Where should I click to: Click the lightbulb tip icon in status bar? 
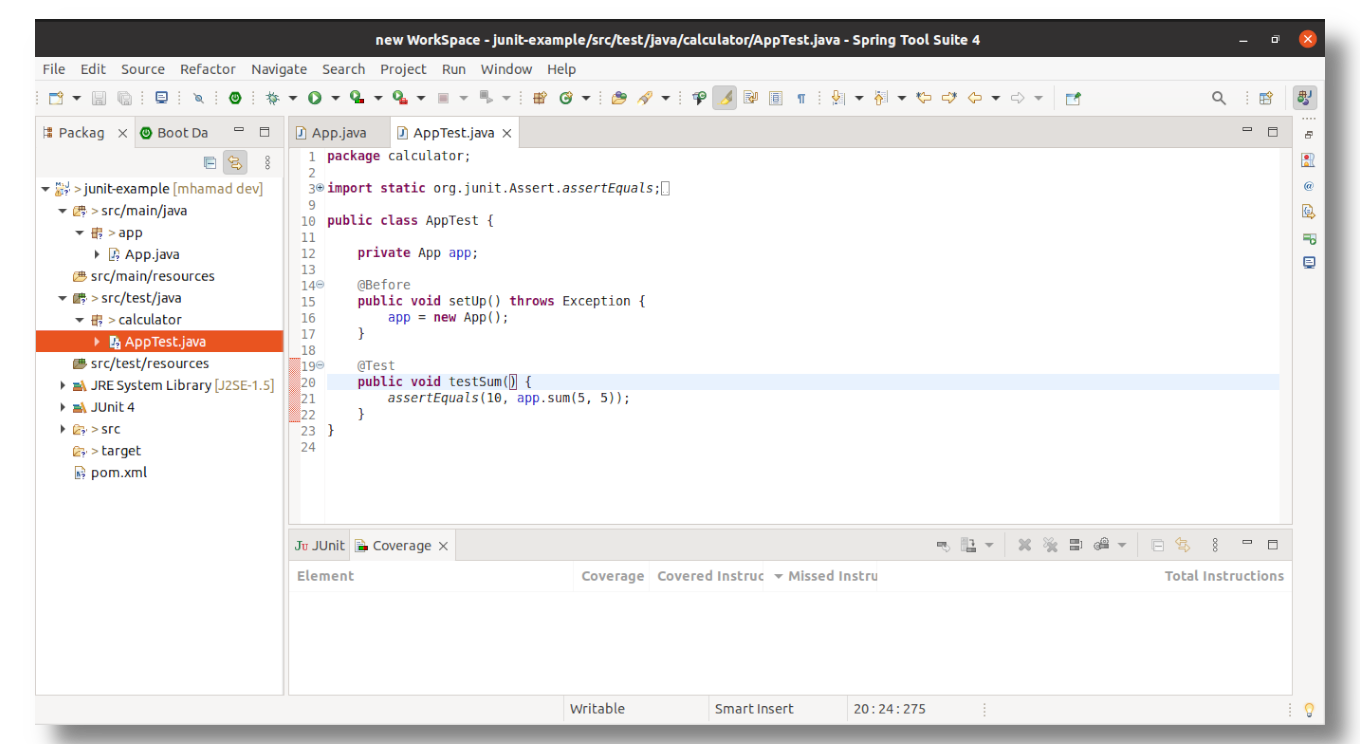click(x=1308, y=710)
